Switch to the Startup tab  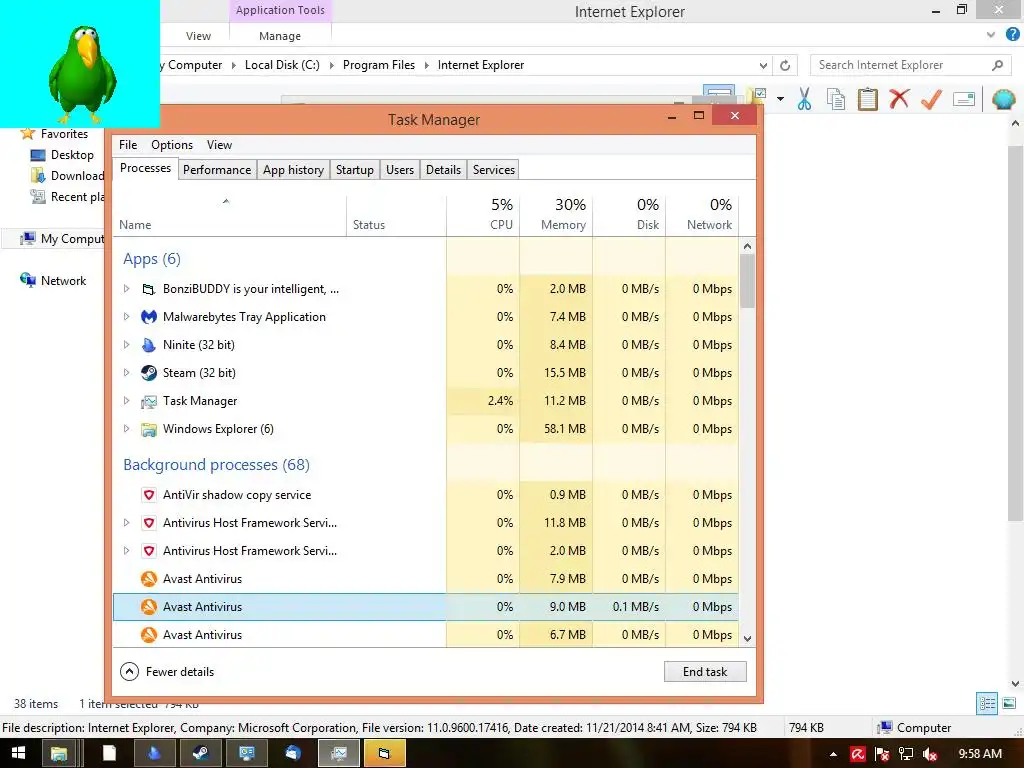[x=355, y=170]
